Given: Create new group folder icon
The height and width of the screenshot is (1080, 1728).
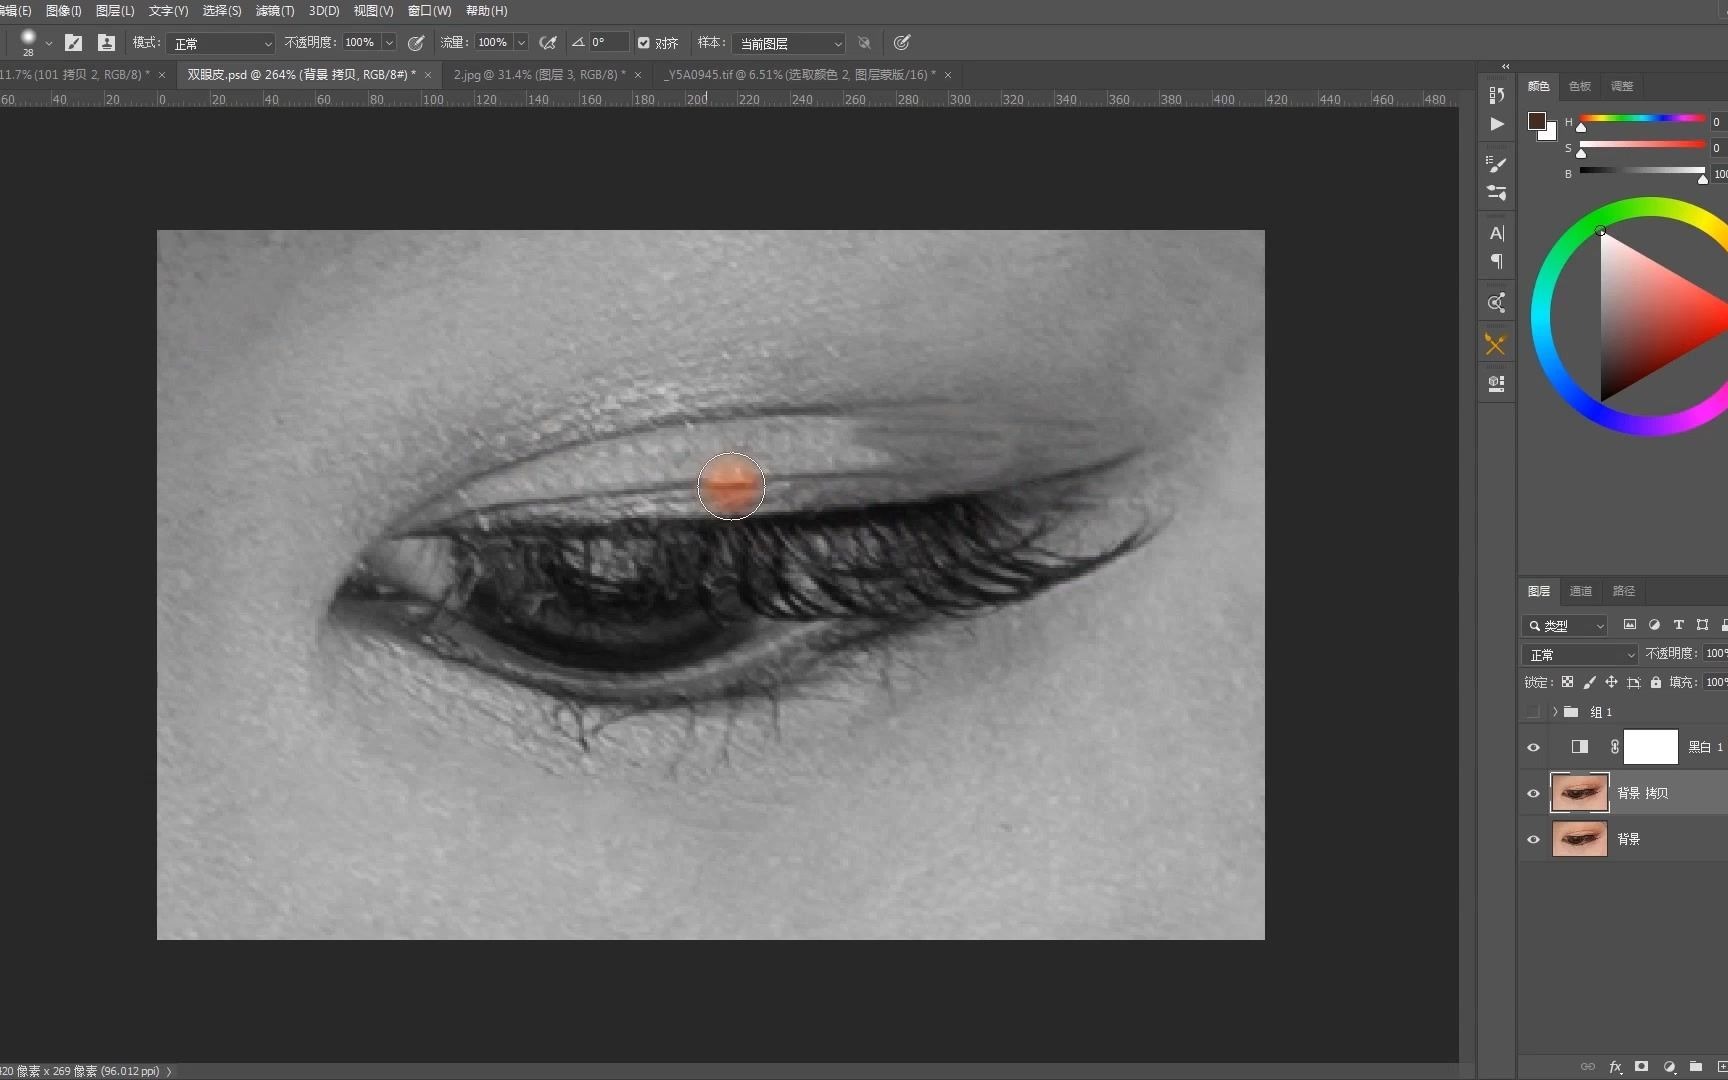Looking at the screenshot, I should point(1696,1067).
